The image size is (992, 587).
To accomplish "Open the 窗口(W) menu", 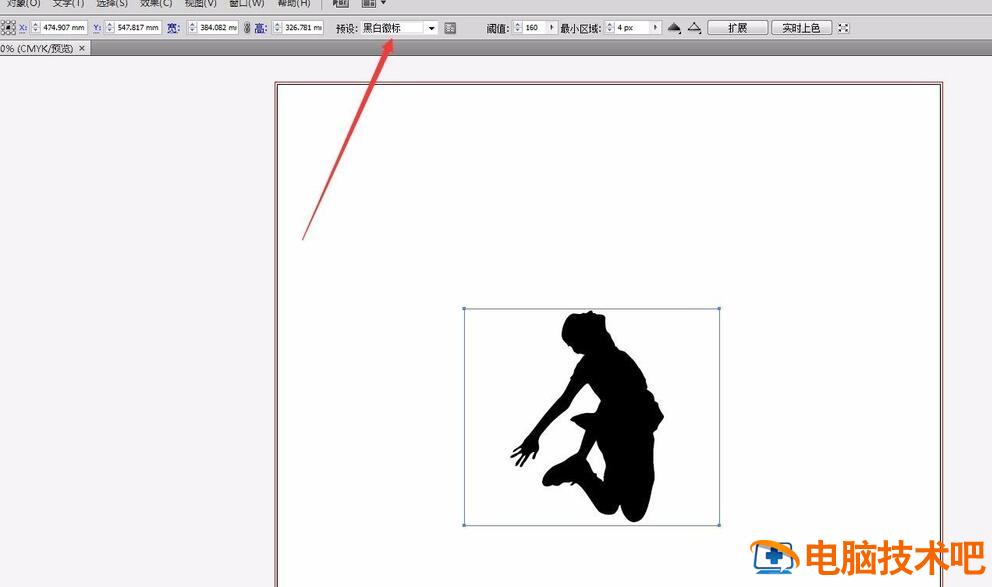I will coord(247,3).
